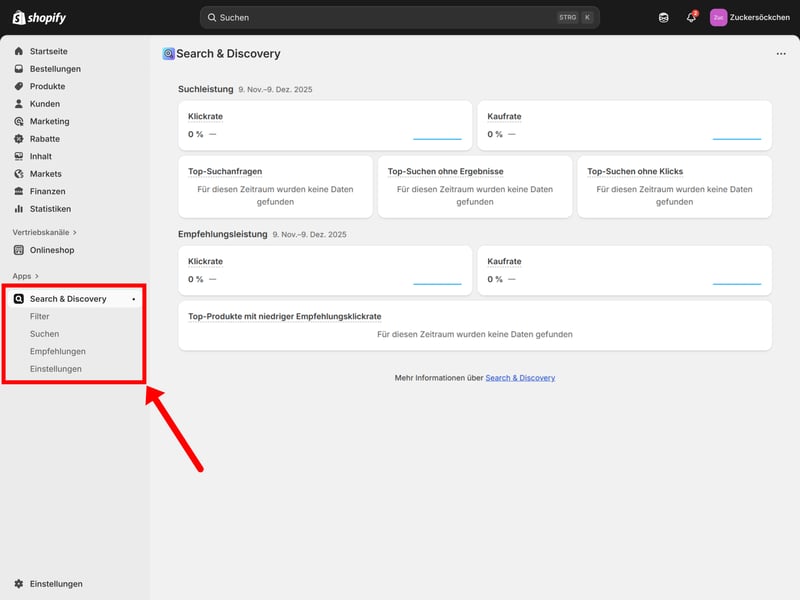Viewport: 800px width, 600px height.
Task: Click the Kunden person icon
Action: (x=19, y=104)
